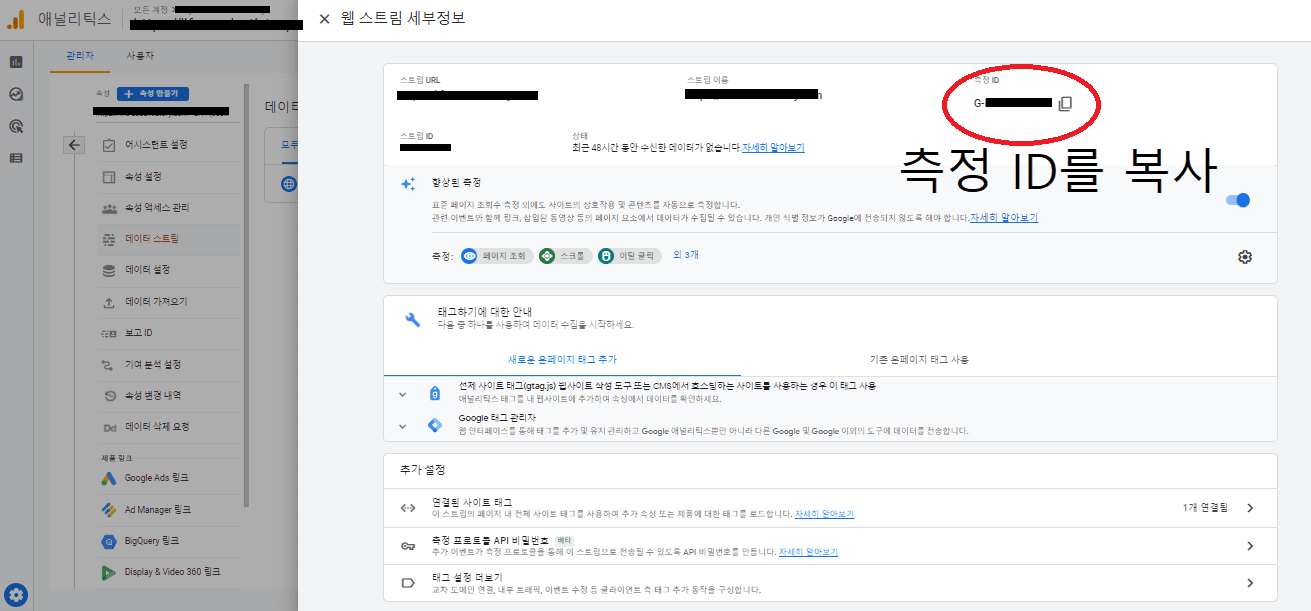Screen dimensions: 1311x611
Task: Open the bottom-left settings gear
Action: tap(16, 594)
